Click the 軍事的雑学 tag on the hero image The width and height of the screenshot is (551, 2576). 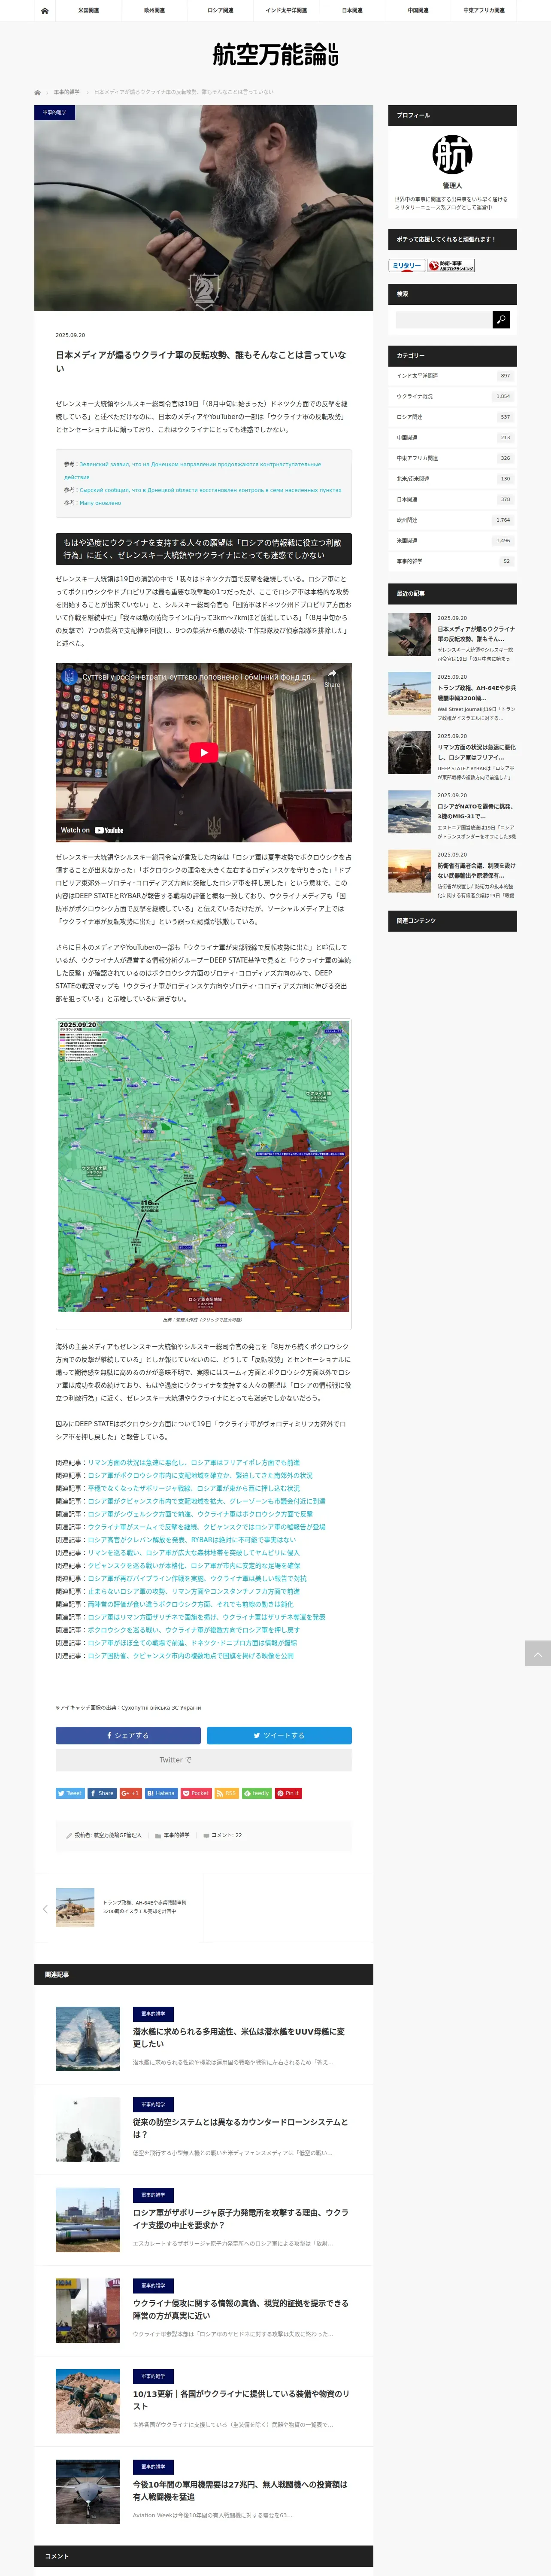pos(55,112)
